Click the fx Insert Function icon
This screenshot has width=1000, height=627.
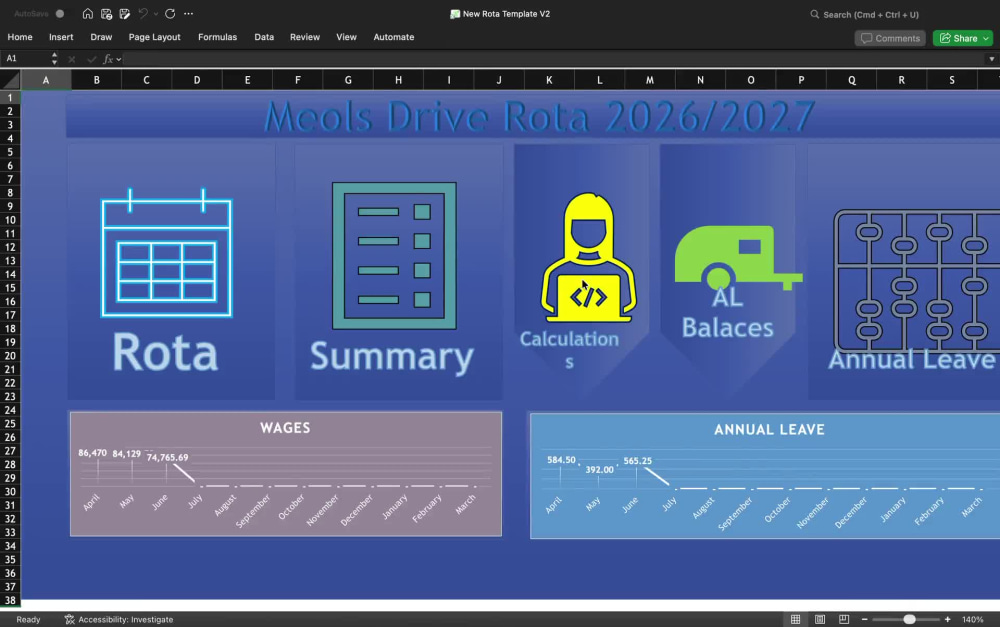[108, 59]
